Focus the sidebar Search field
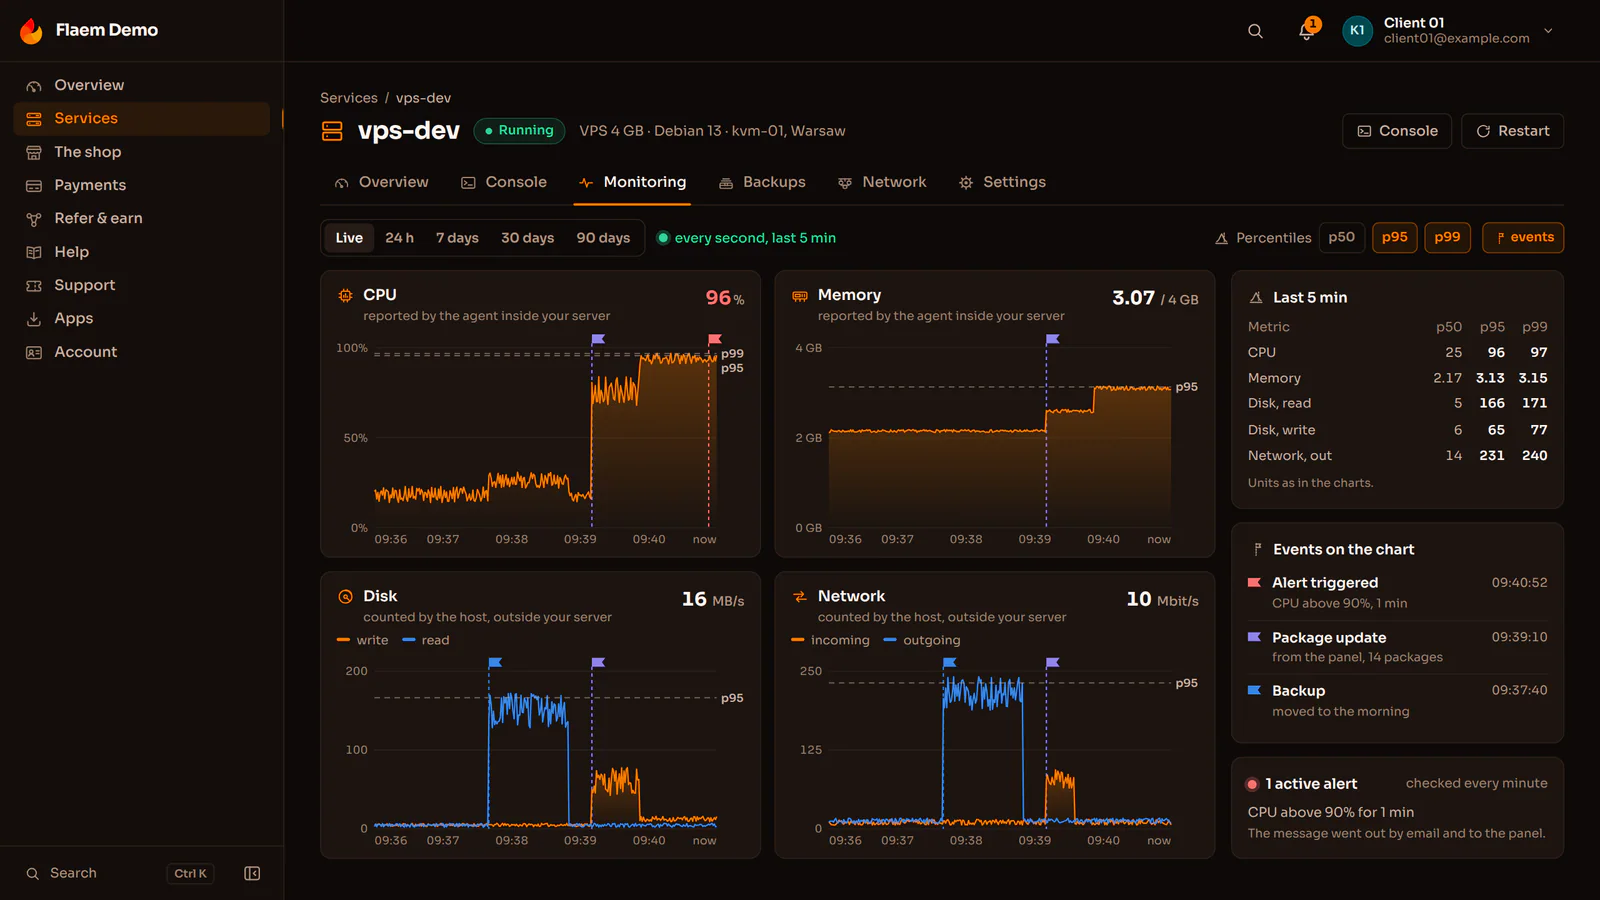Screen dimensions: 1600x900 click(x=120, y=873)
